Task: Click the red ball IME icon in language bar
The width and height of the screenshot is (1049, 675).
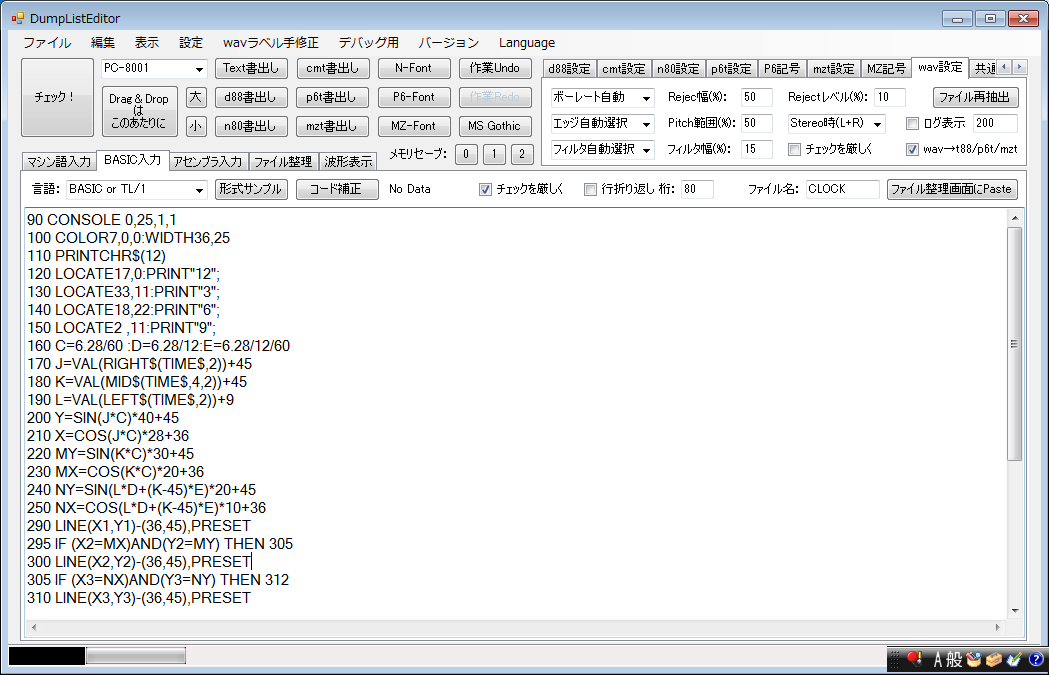Action: click(915, 659)
